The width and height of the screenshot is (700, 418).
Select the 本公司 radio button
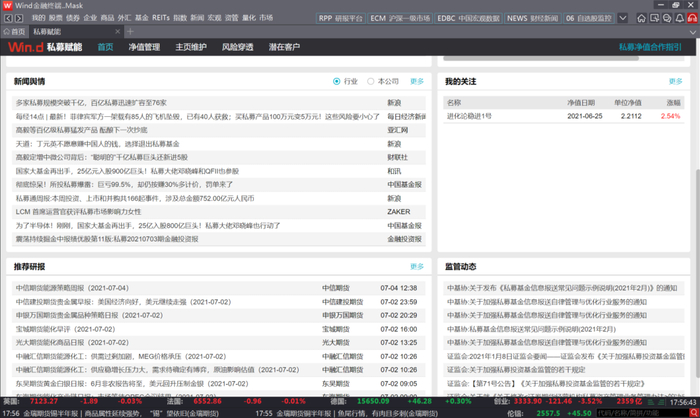tap(371, 81)
